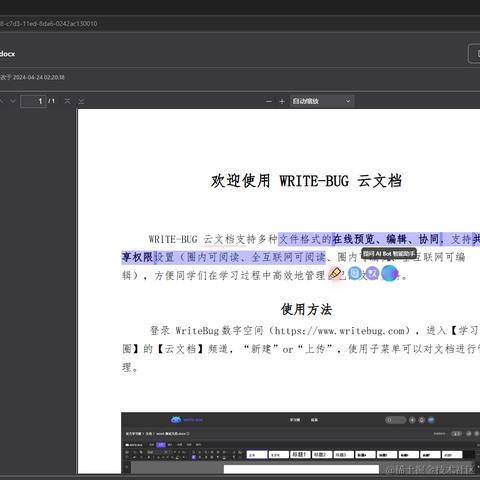Screen dimensions: 480x480
Task: Click the highlighted text 享权限
Action: (x=137, y=257)
